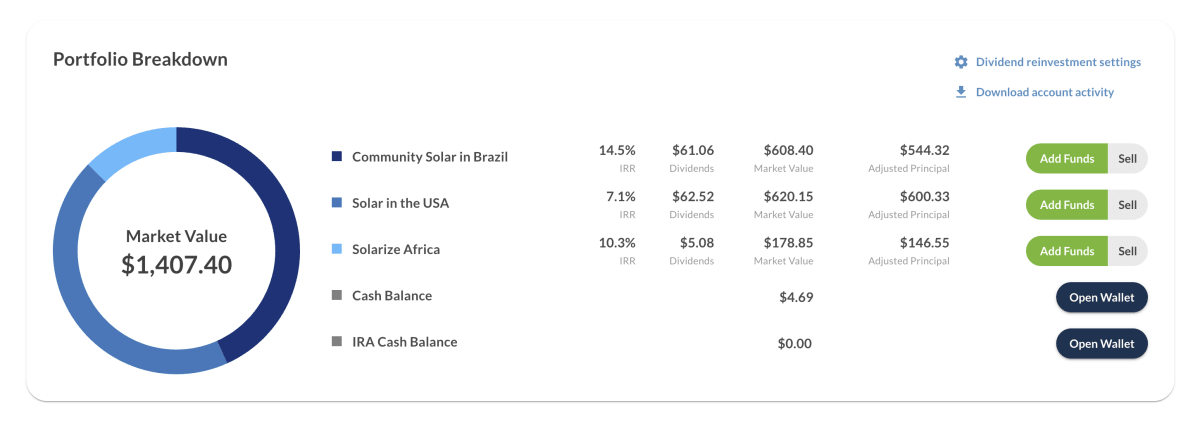This screenshot has width=1200, height=423.
Task: Add funds to Community Solar in Brazil
Action: [x=1066, y=158]
